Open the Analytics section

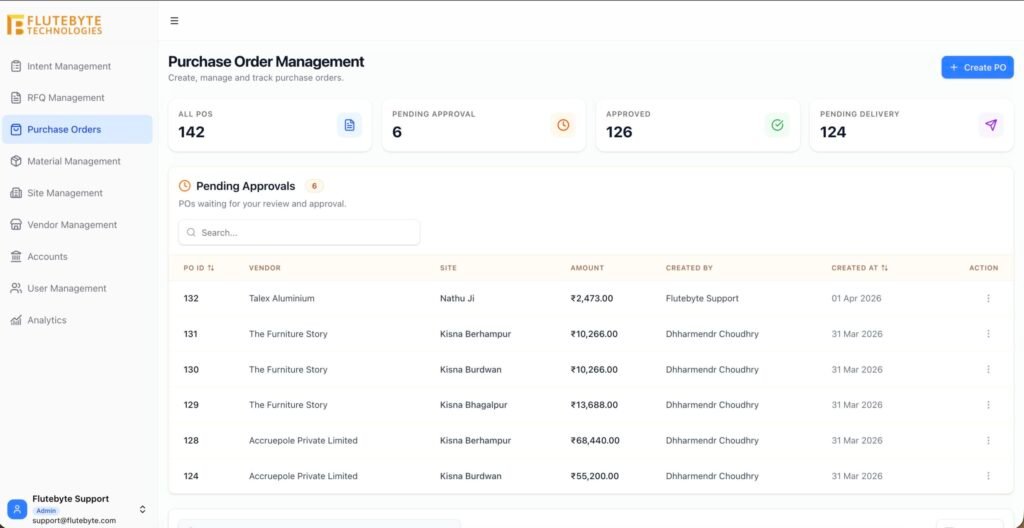77,320
